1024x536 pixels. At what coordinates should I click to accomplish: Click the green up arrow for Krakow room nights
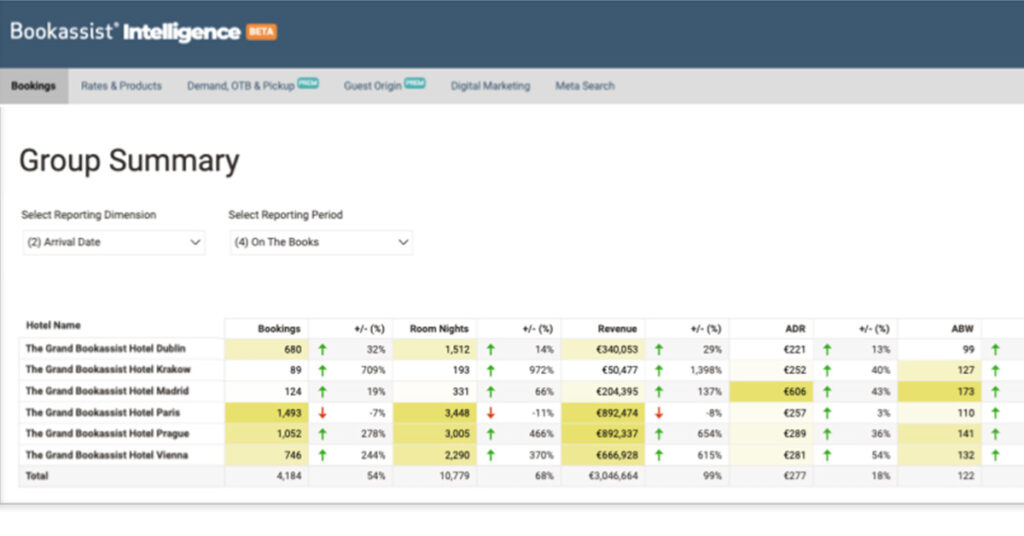coord(490,370)
